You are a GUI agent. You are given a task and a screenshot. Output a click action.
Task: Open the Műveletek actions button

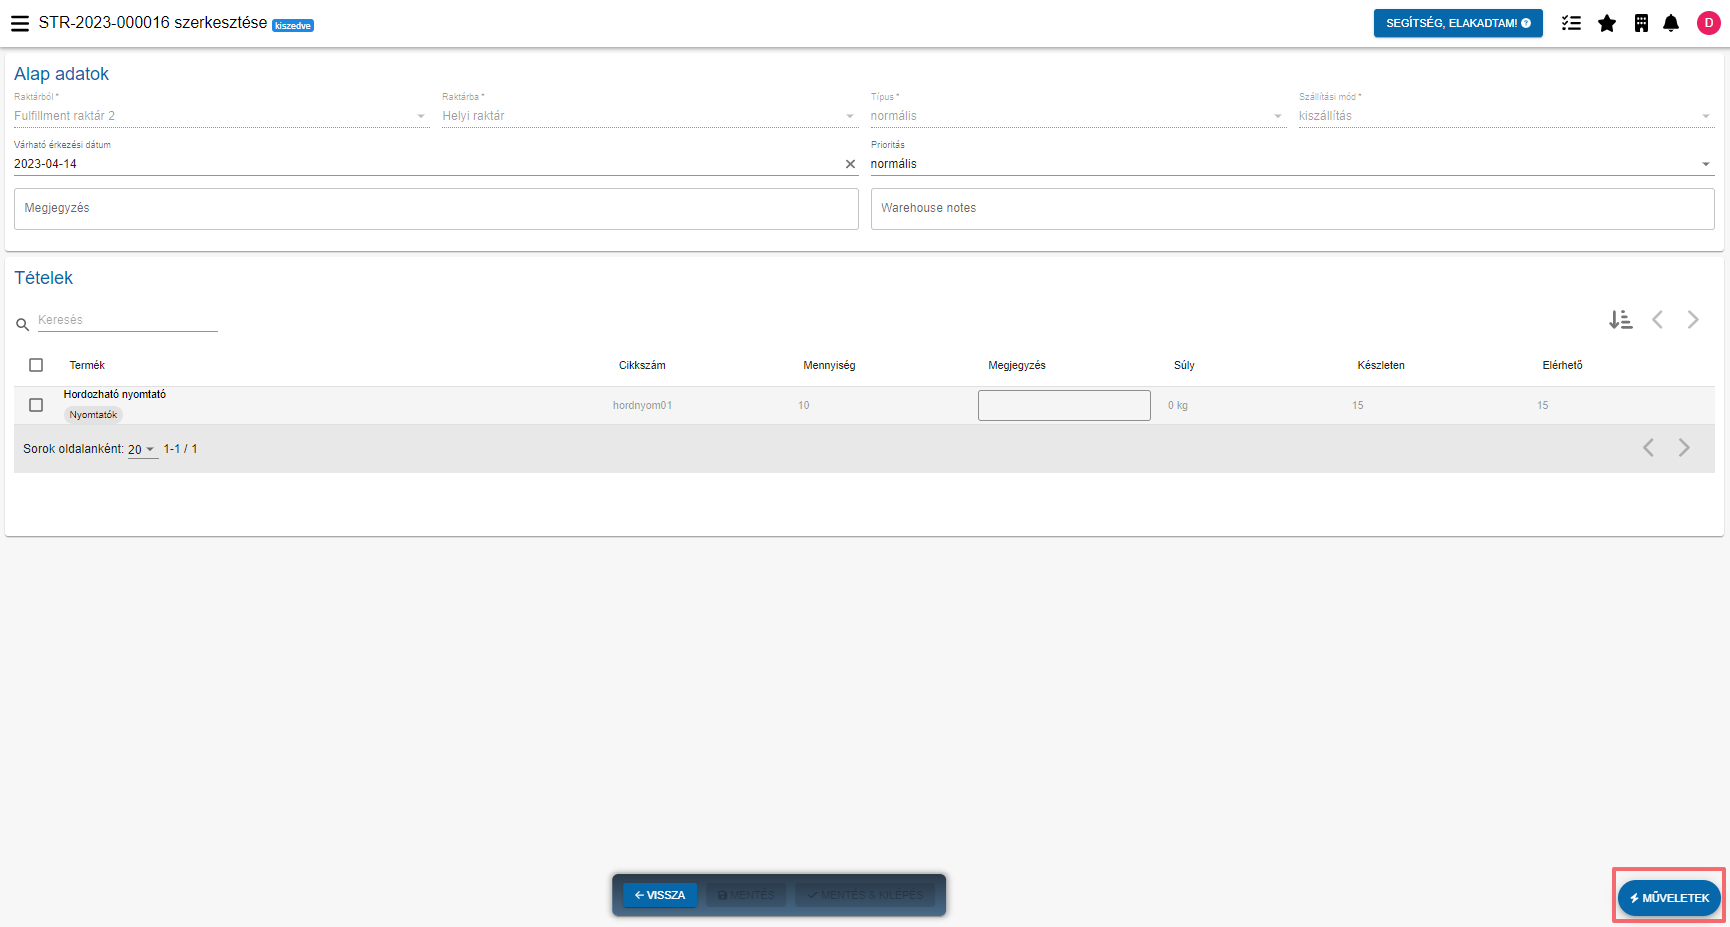pyautogui.click(x=1669, y=898)
